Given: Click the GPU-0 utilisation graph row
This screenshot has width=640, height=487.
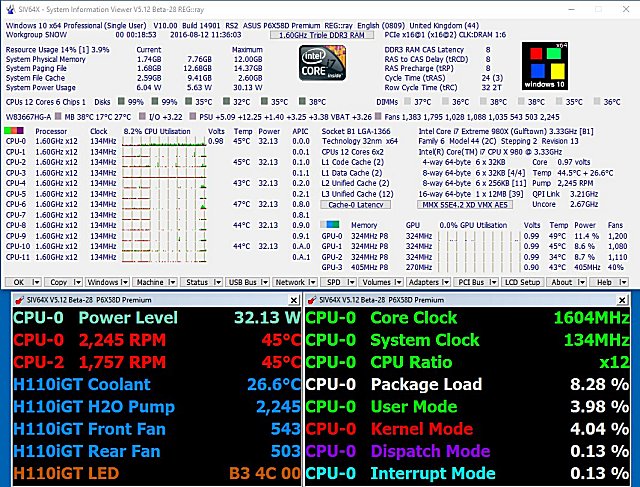Looking at the screenshot, I should 479,236.
